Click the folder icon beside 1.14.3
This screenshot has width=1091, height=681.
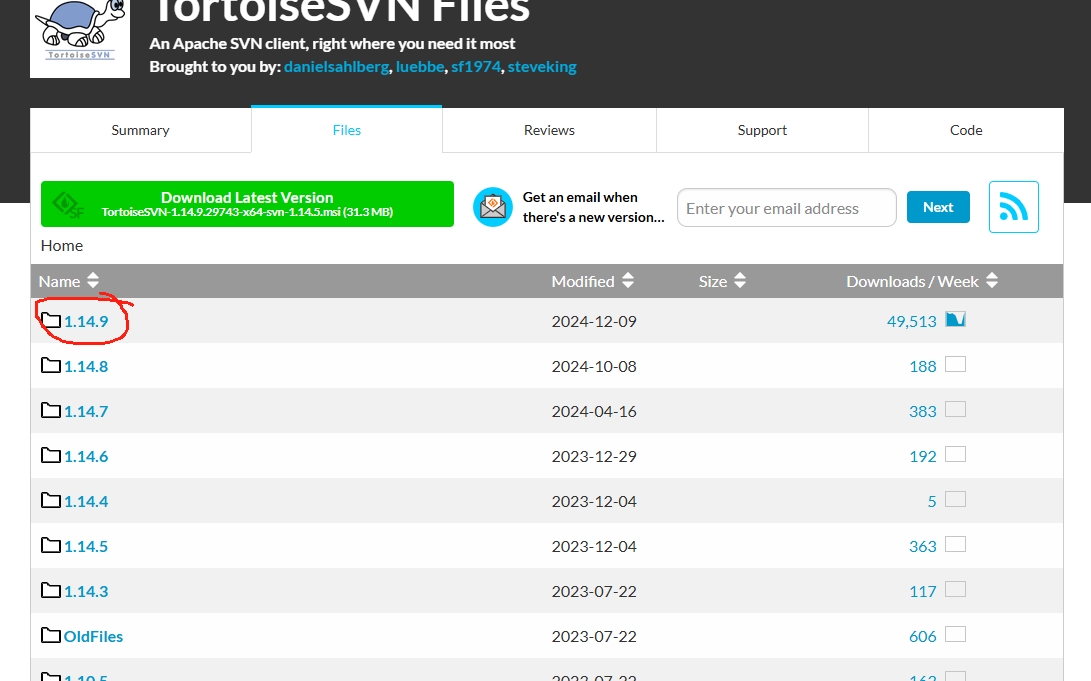(50, 591)
